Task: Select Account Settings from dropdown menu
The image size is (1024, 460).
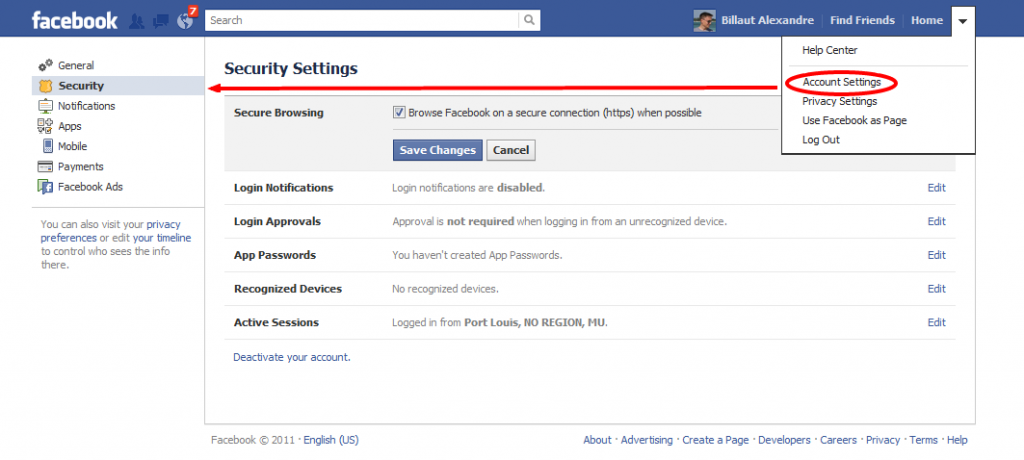Action: (841, 82)
